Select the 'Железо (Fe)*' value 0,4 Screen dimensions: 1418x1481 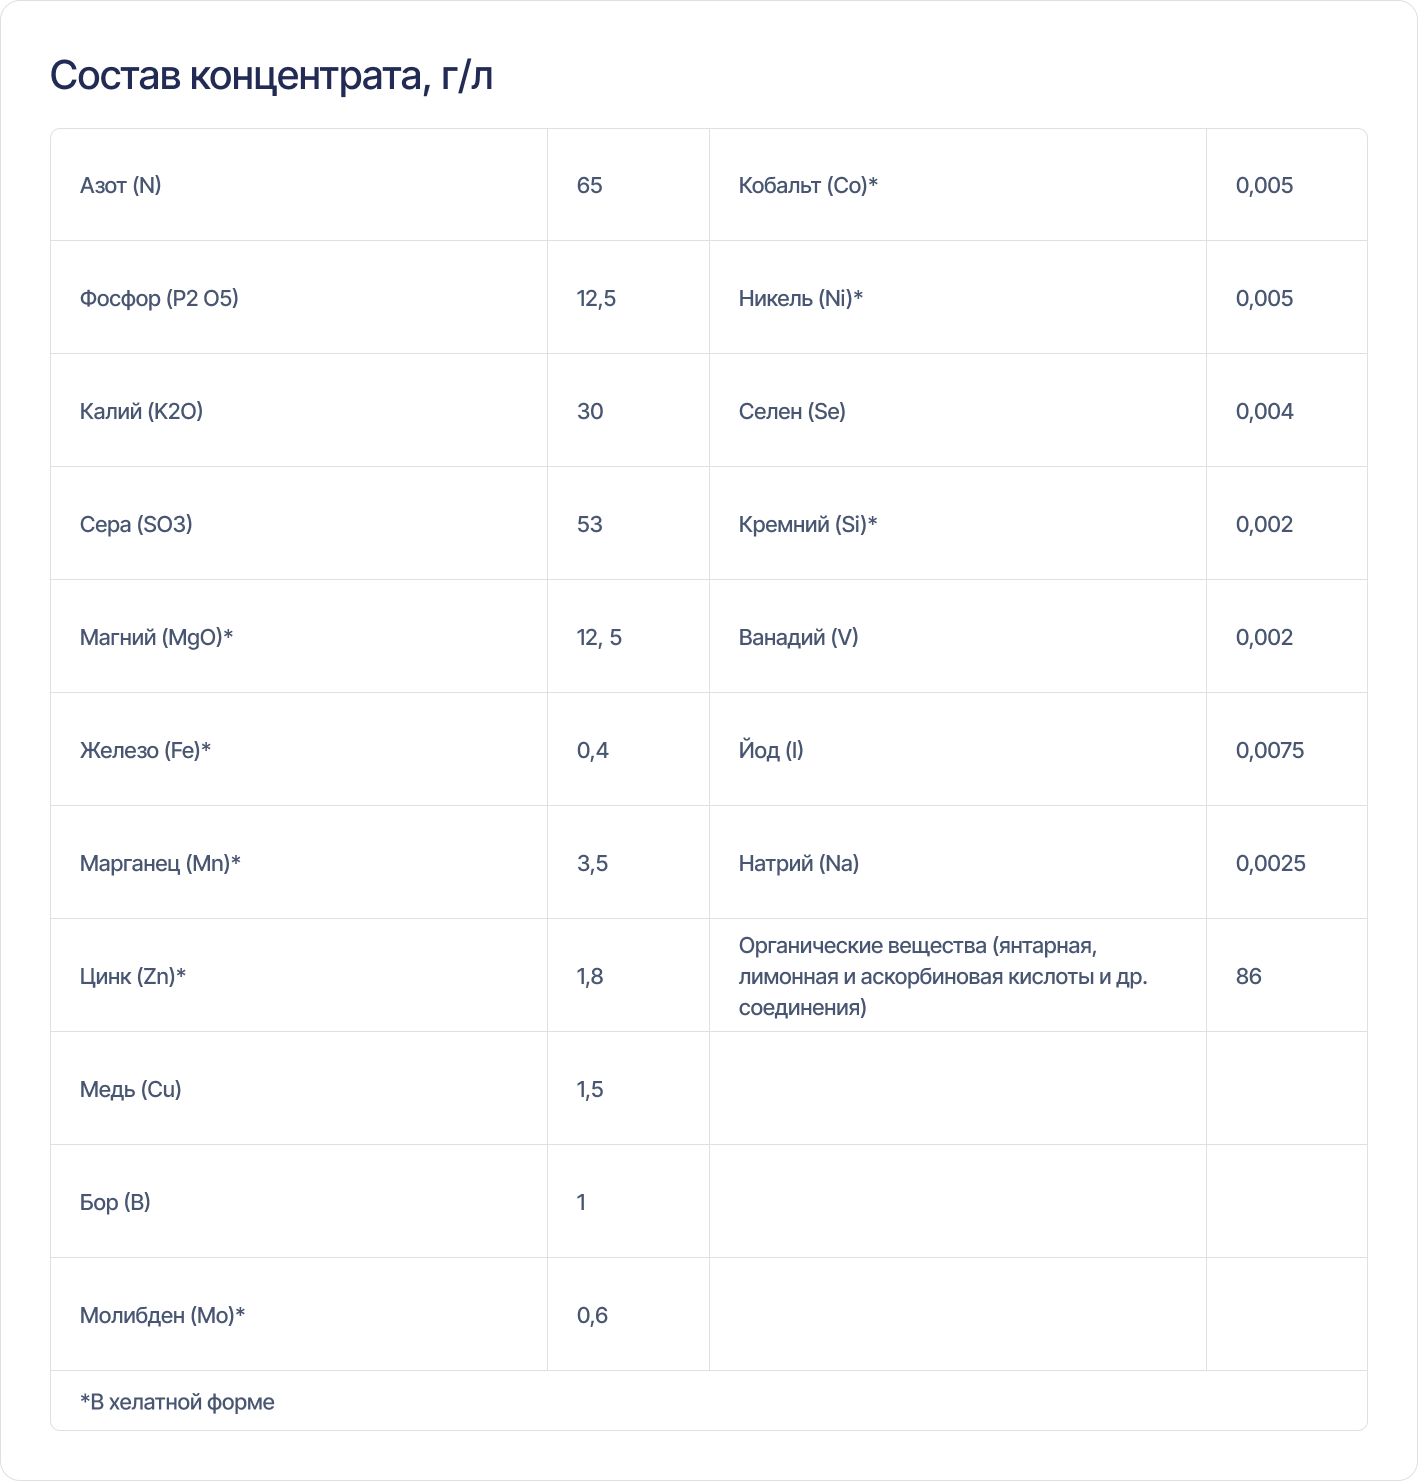tap(593, 750)
